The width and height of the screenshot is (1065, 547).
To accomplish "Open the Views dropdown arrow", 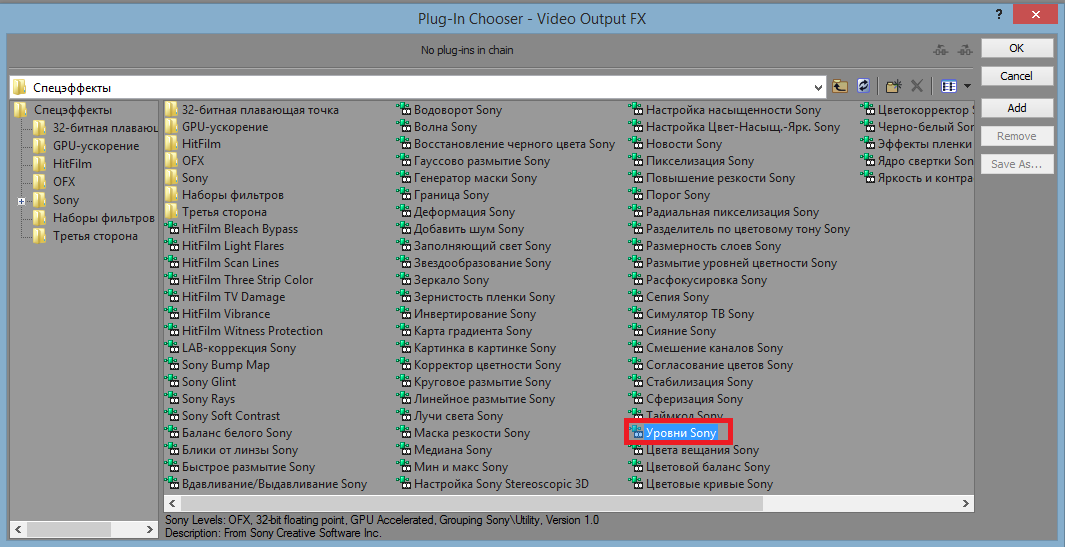I will pos(967,87).
